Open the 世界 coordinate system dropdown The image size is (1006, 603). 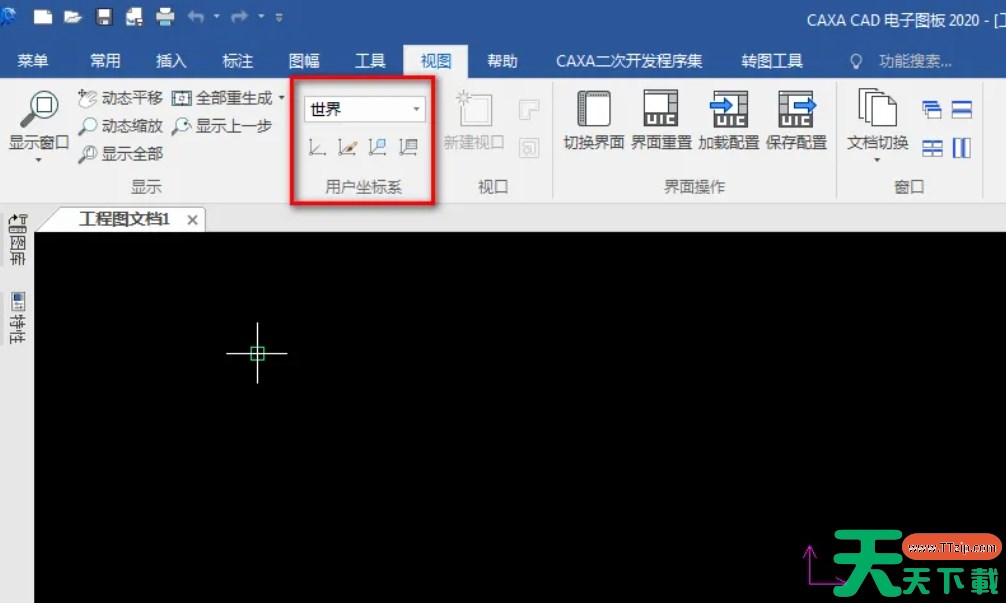pos(364,109)
